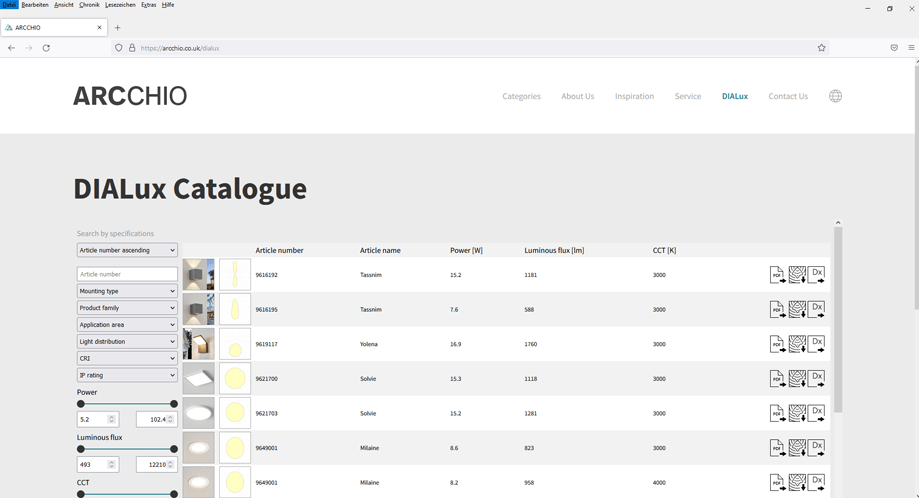Open a new browser tab
Image resolution: width=920 pixels, height=498 pixels.
[117, 28]
